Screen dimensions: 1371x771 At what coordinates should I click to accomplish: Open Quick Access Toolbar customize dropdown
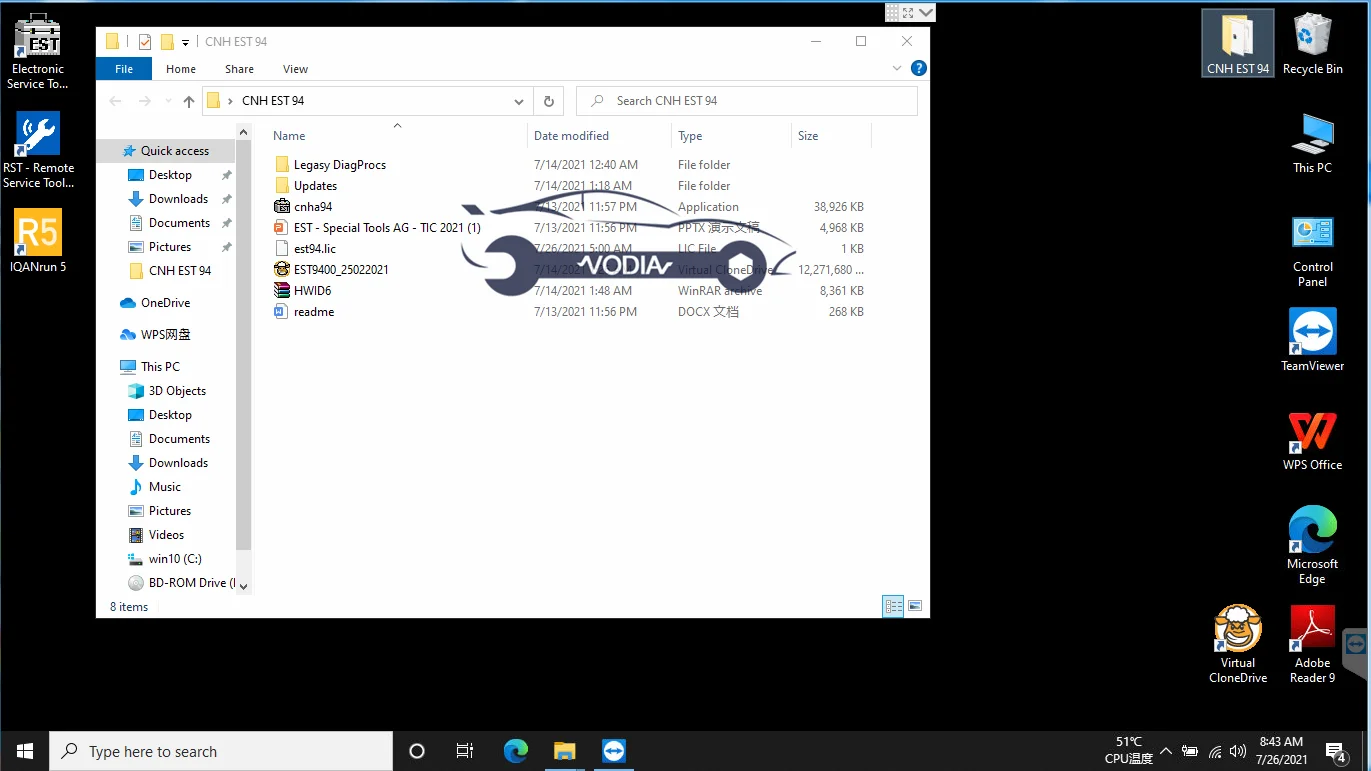[185, 42]
